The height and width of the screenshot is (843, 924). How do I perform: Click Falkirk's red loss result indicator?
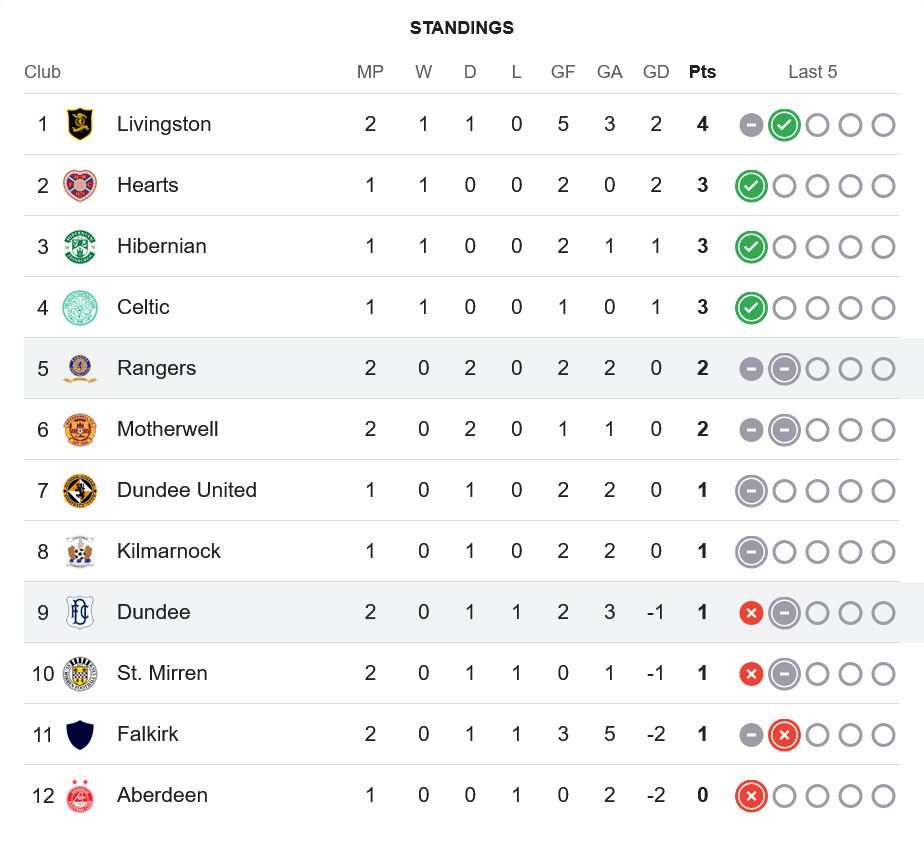(x=784, y=735)
